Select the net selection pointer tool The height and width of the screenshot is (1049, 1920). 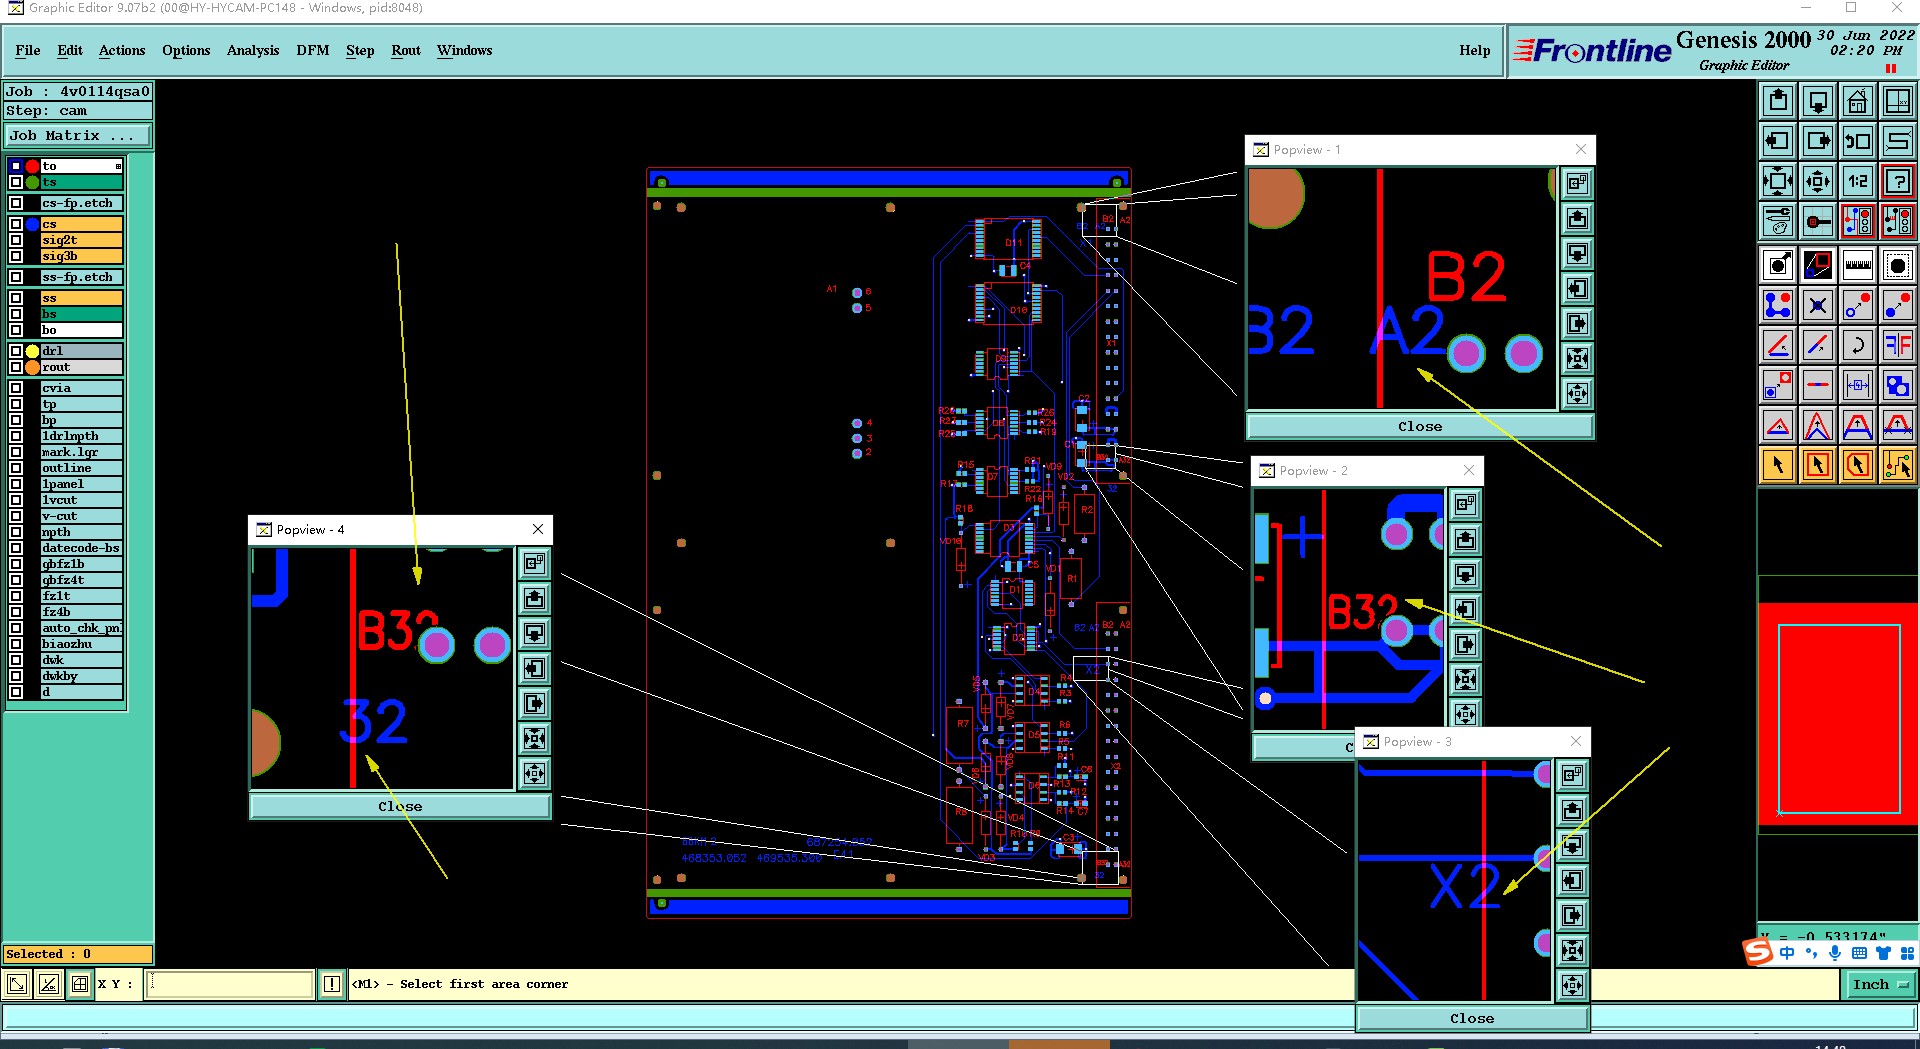tap(1898, 465)
